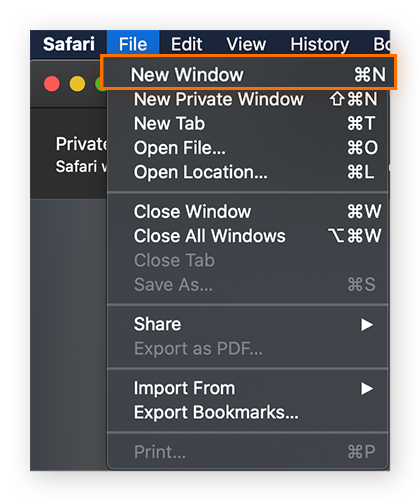Open the Edit menu
The width and height of the screenshot is (420, 500).
pos(186,44)
